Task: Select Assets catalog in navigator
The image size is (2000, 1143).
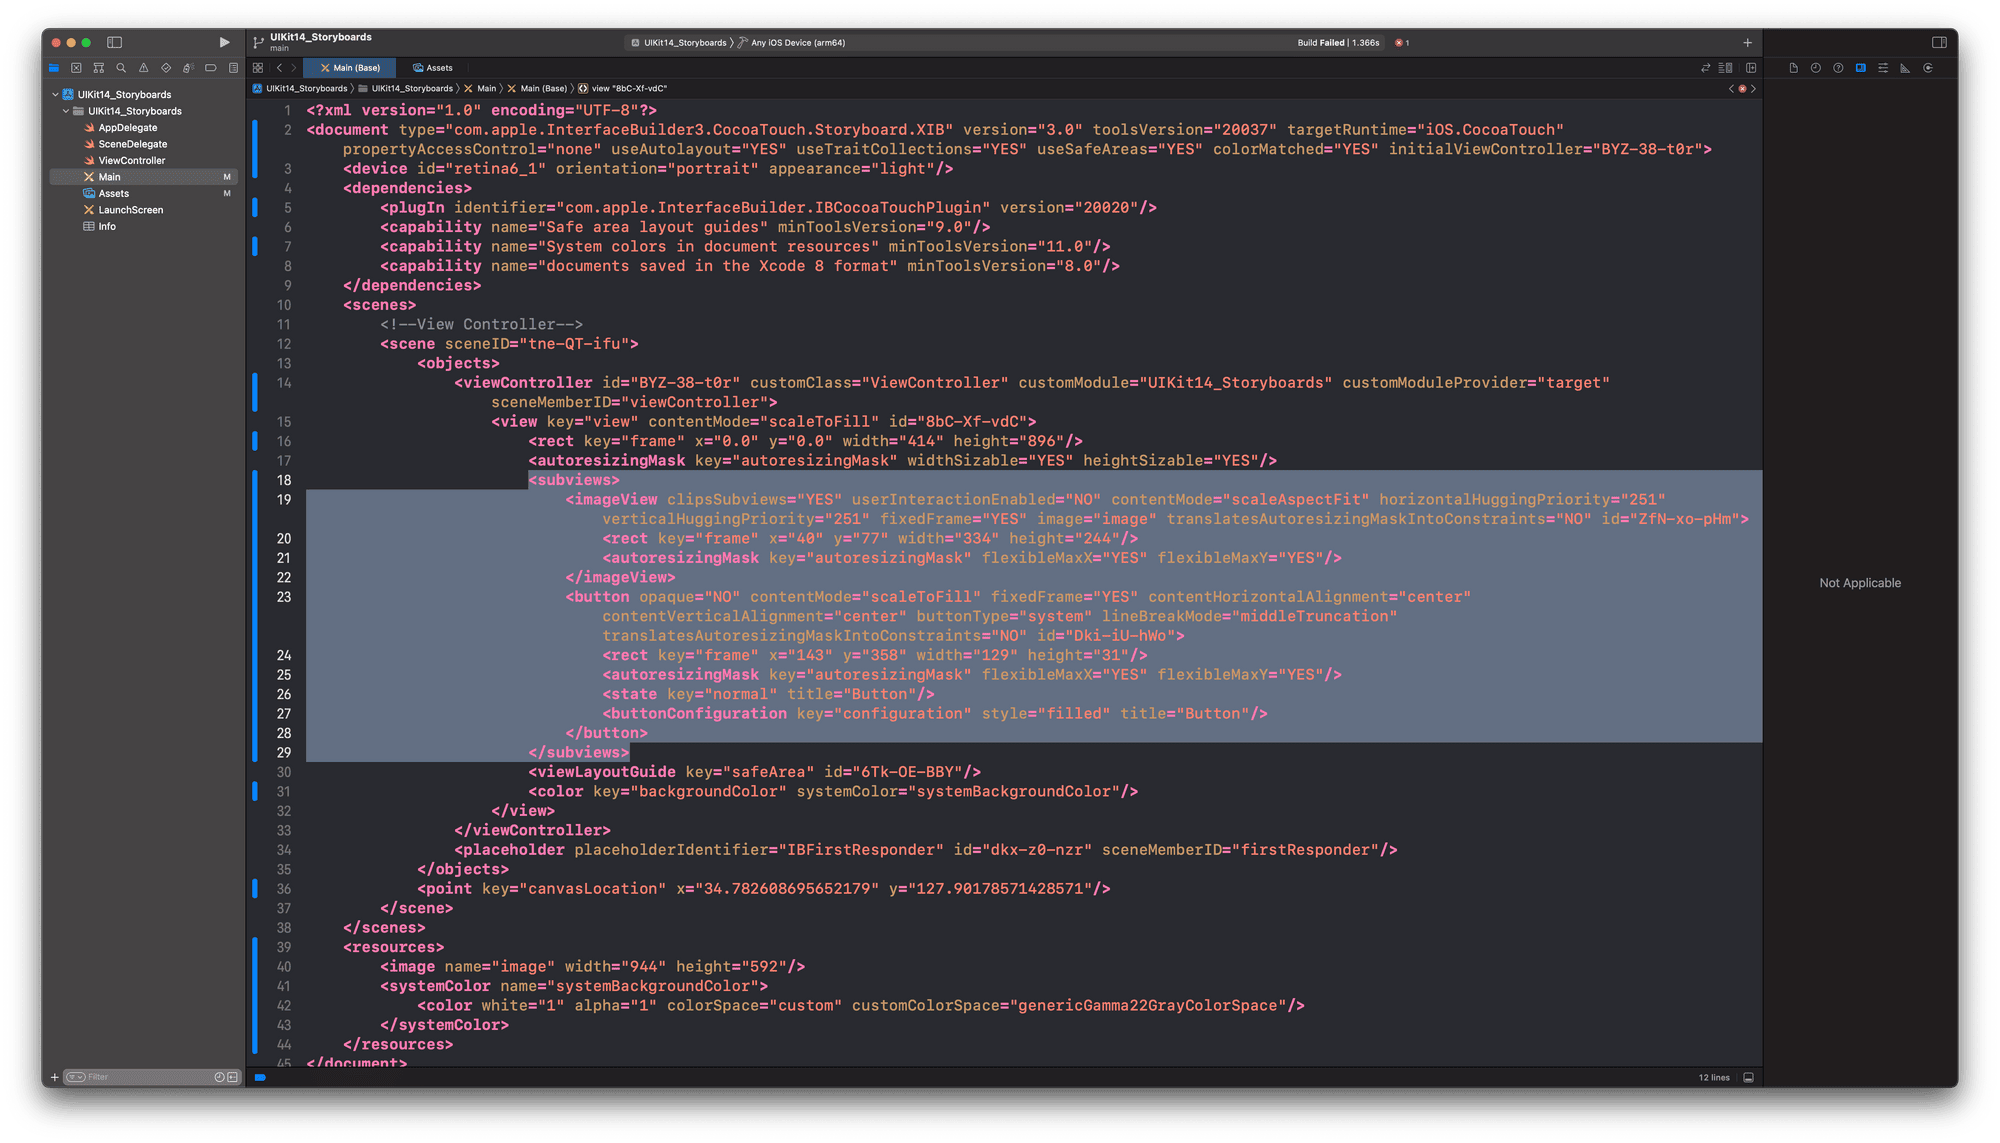Action: pyautogui.click(x=113, y=193)
